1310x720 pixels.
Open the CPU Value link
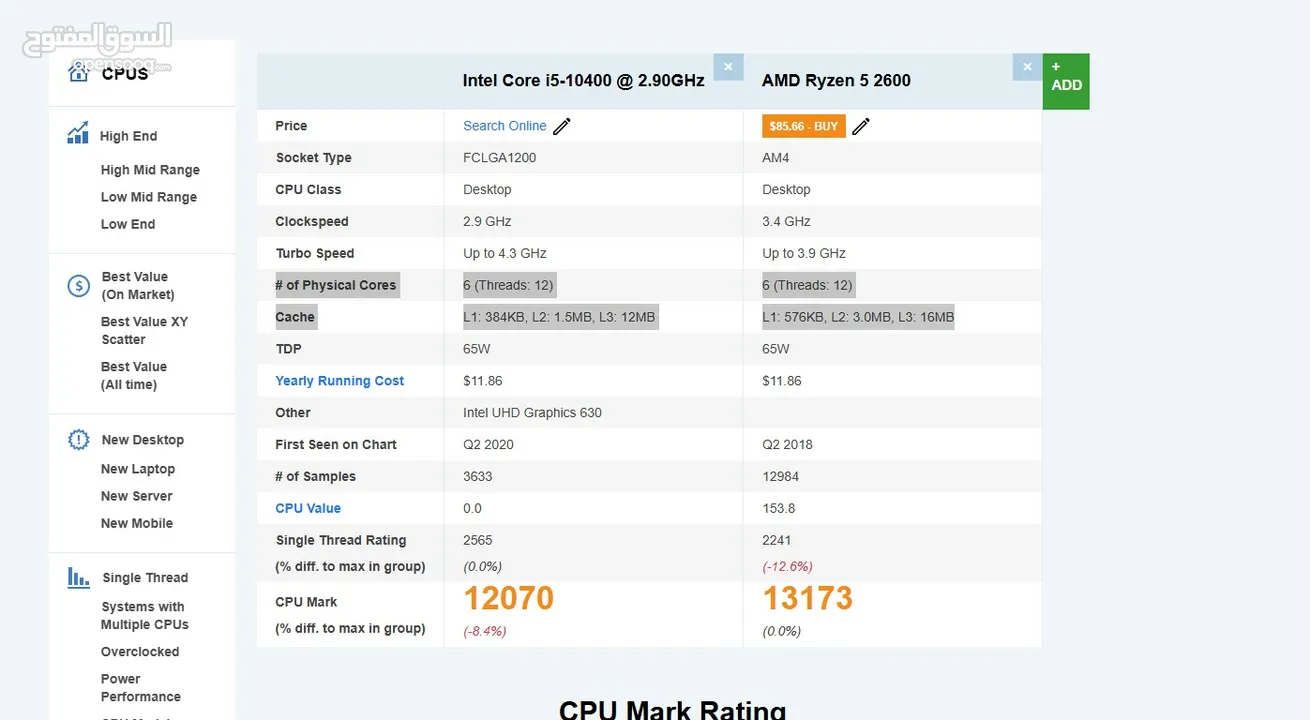click(x=308, y=508)
